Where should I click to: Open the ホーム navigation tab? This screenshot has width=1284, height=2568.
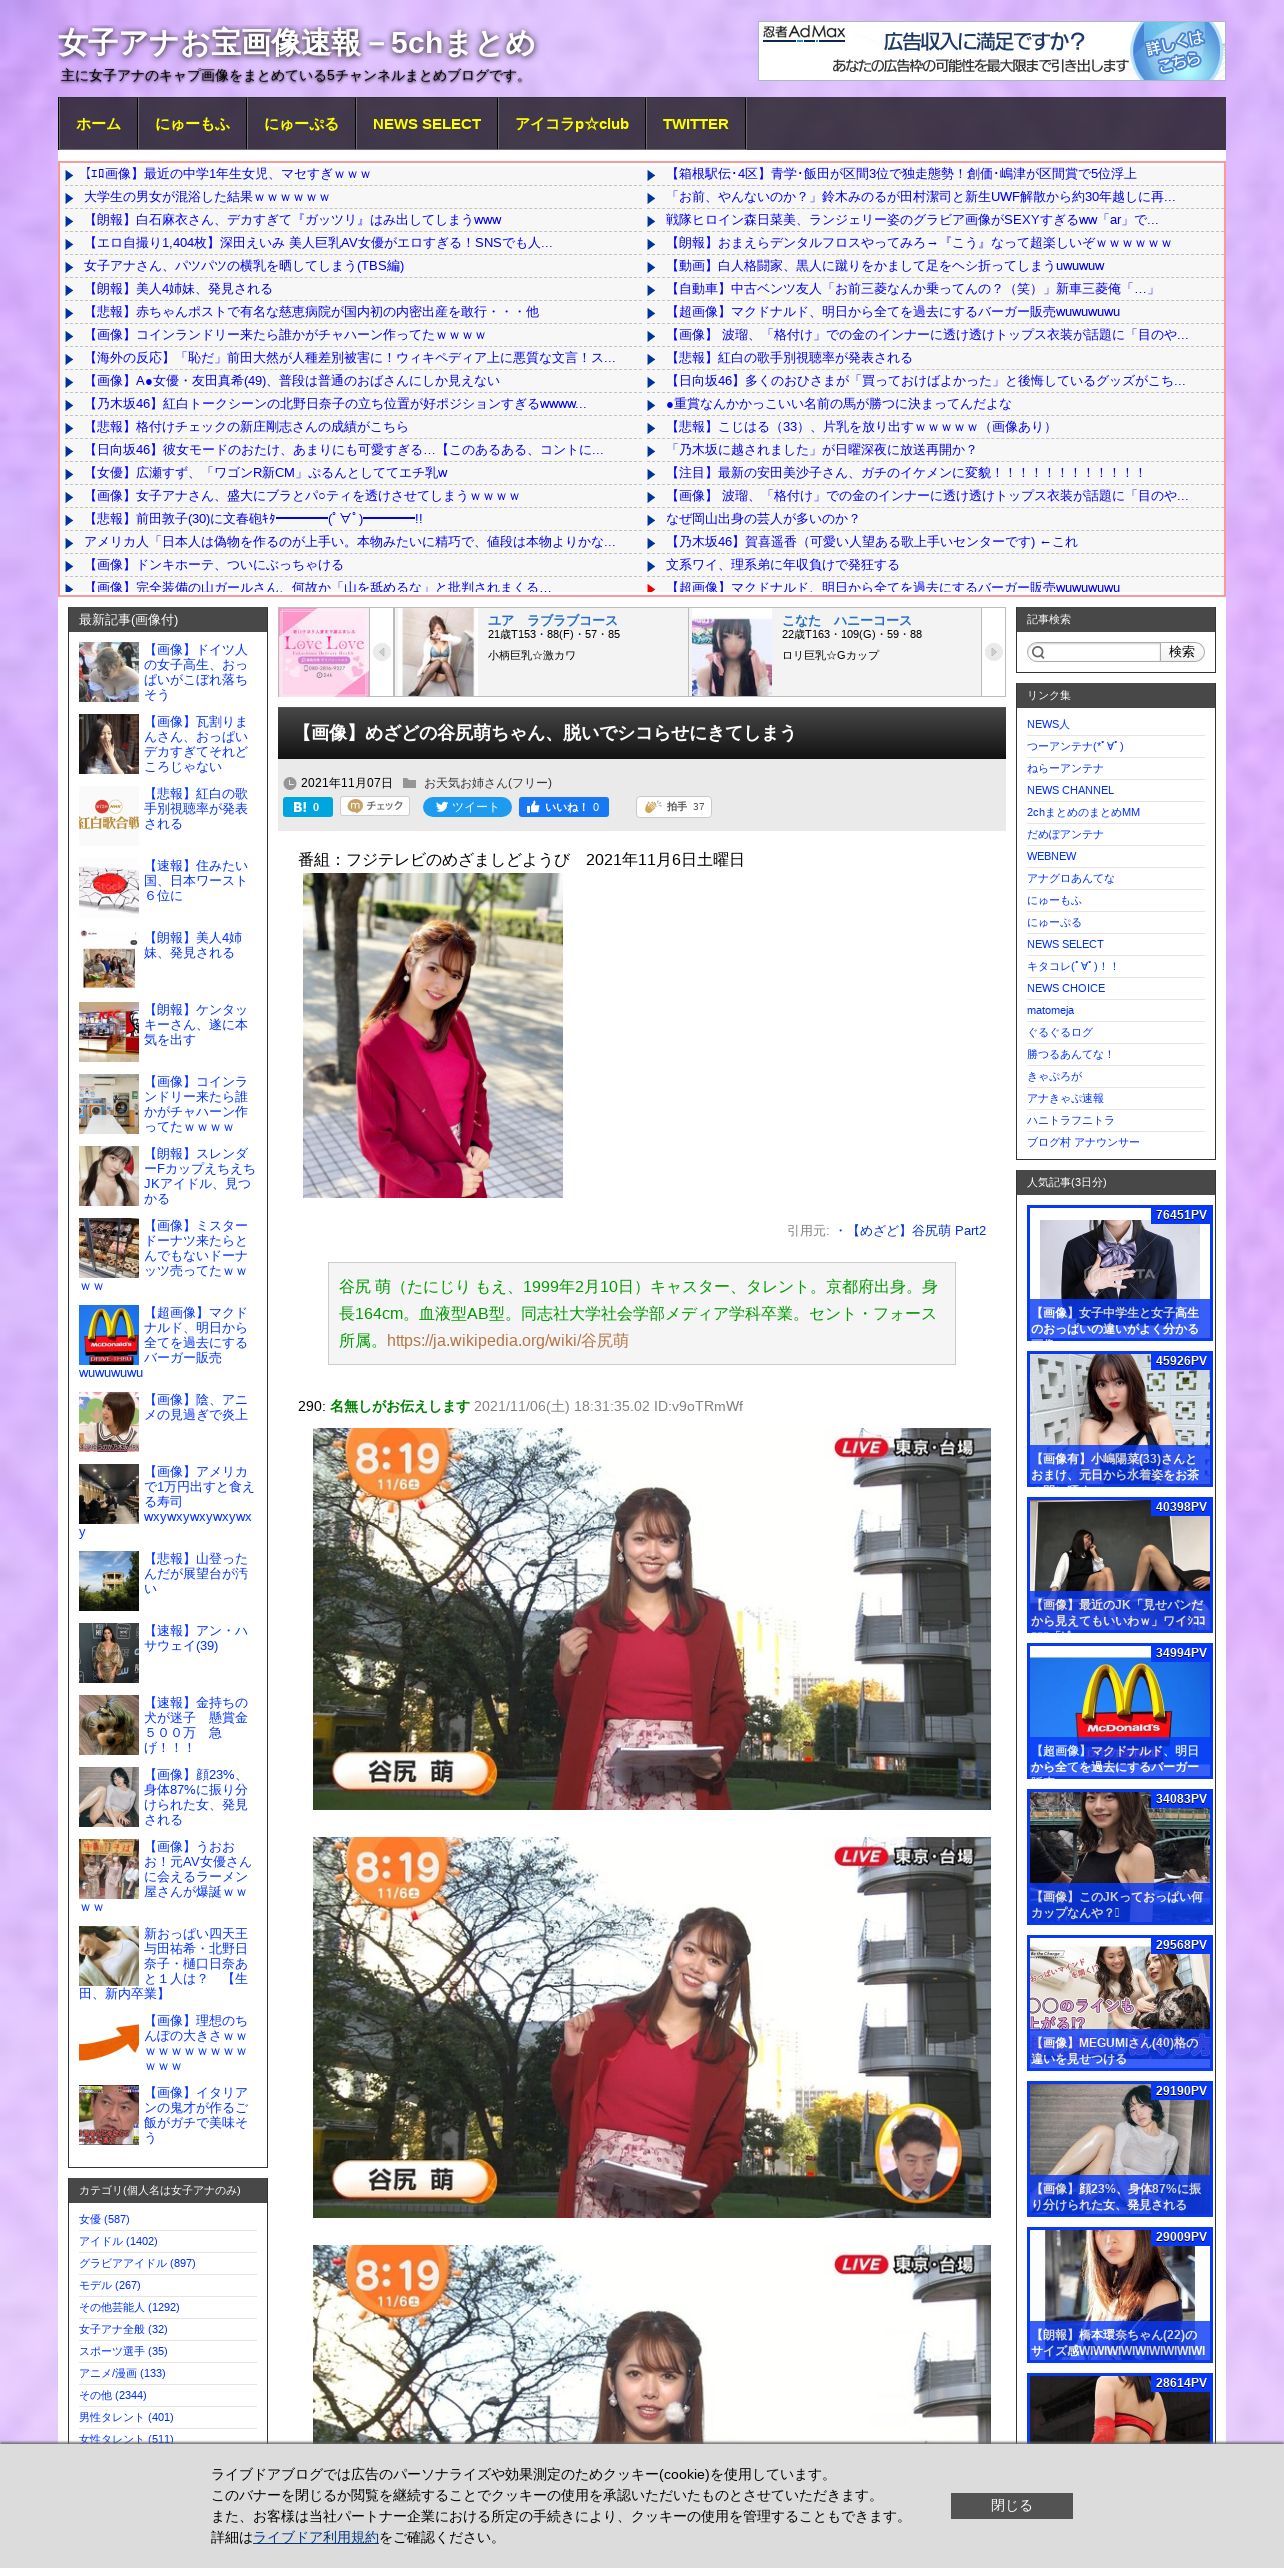click(98, 124)
